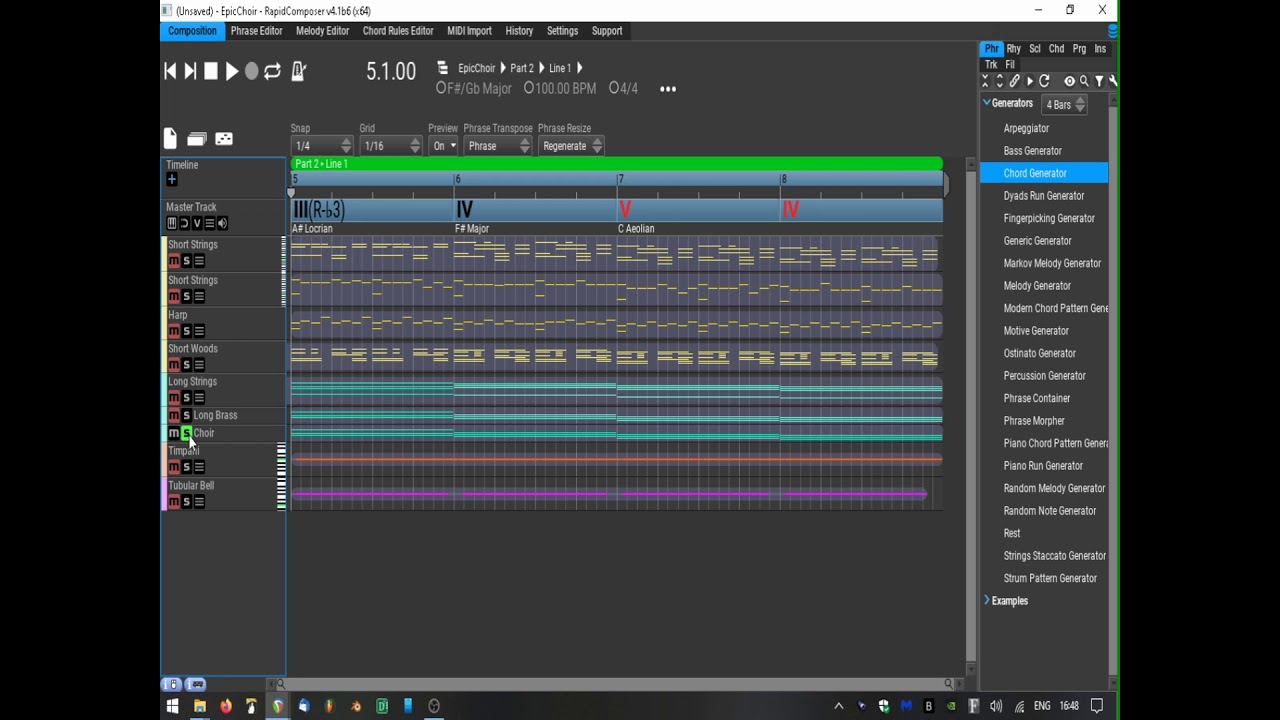This screenshot has height=720, width=1280.
Task: Toggle the metronome
Action: [298, 71]
